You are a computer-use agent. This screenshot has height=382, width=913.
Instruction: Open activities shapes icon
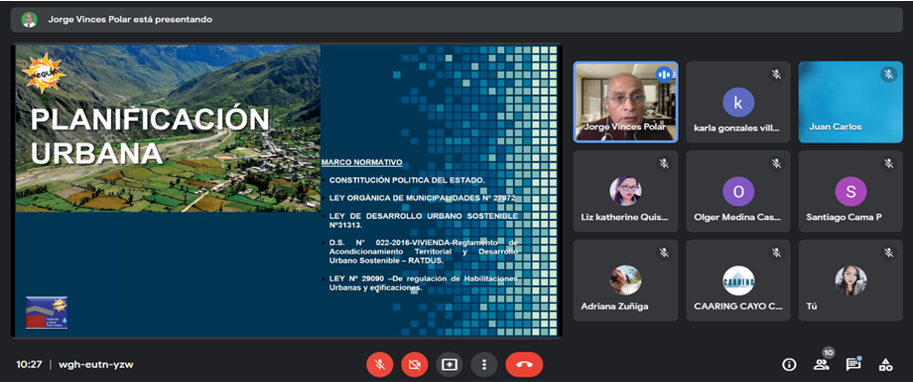point(885,365)
